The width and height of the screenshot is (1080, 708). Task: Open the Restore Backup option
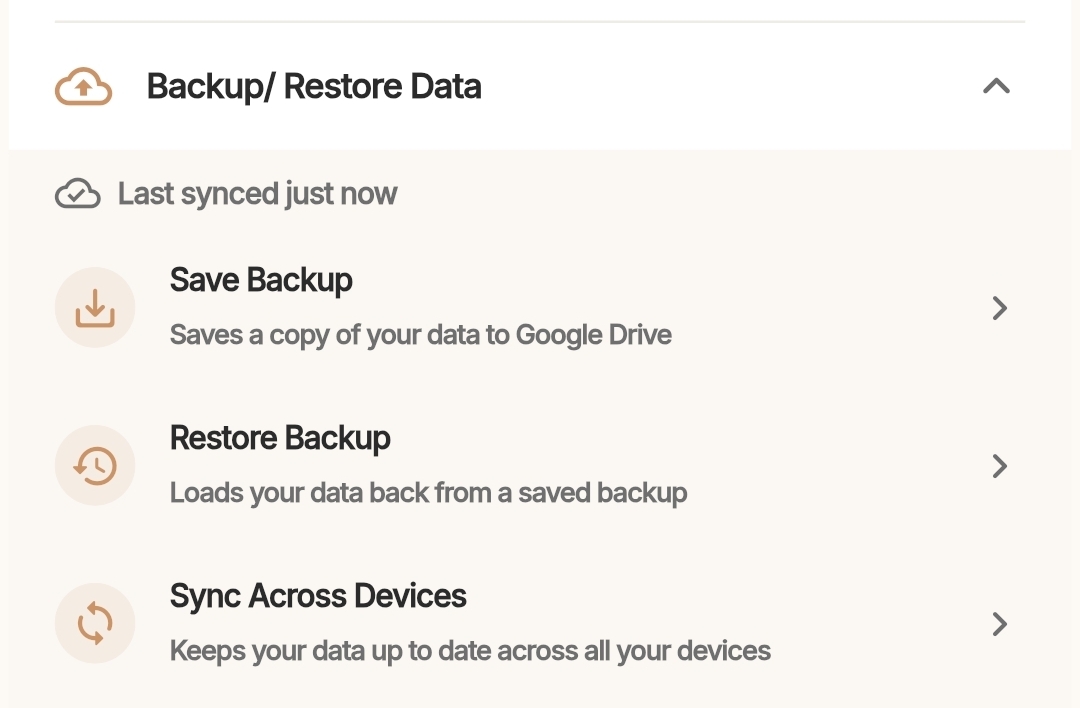[540, 466]
